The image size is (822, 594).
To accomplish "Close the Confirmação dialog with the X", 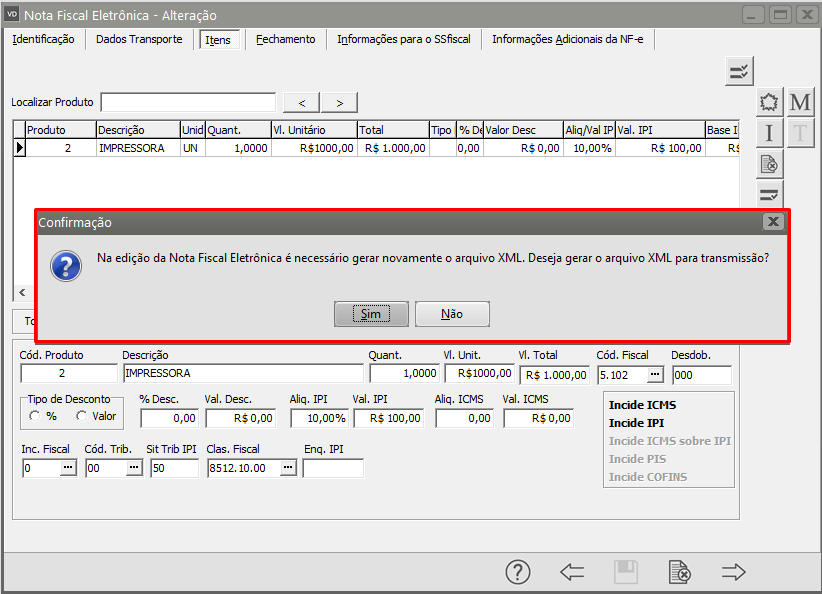I will pyautogui.click(x=772, y=222).
